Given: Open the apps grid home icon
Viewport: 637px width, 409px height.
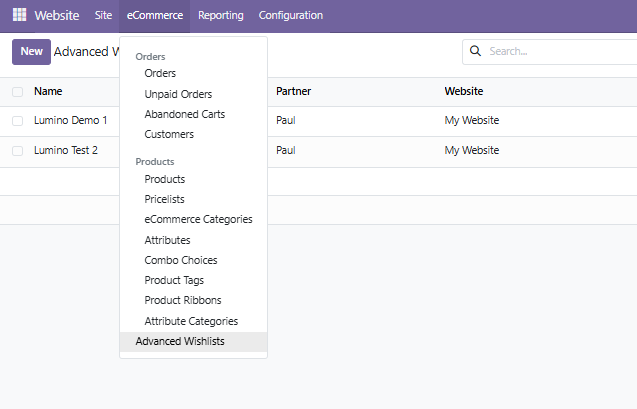Looking at the screenshot, I should (x=19, y=15).
